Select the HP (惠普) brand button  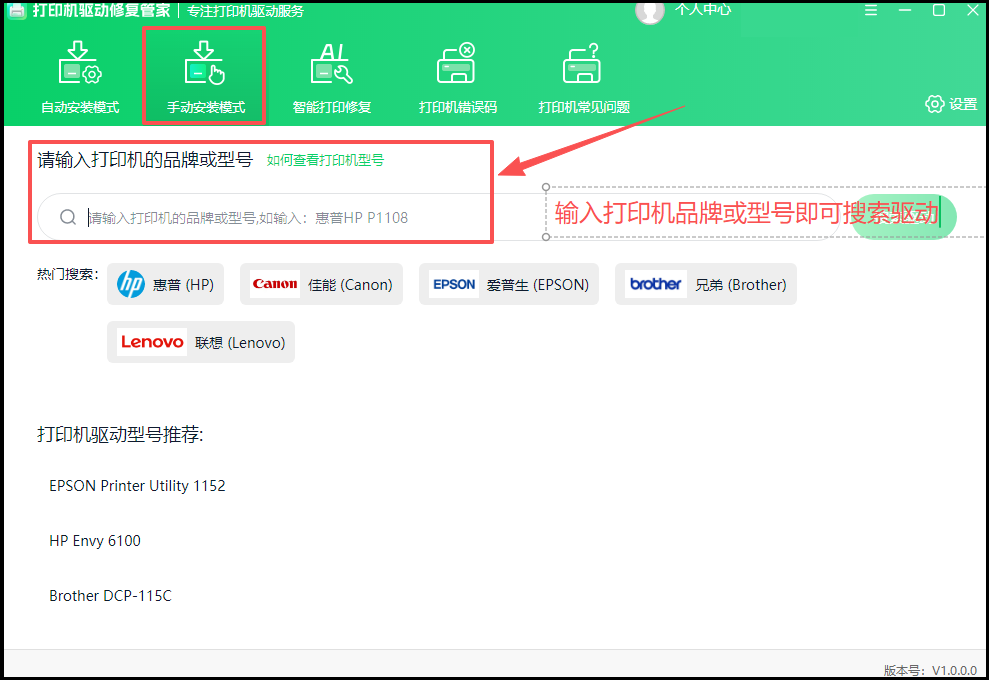[x=165, y=284]
